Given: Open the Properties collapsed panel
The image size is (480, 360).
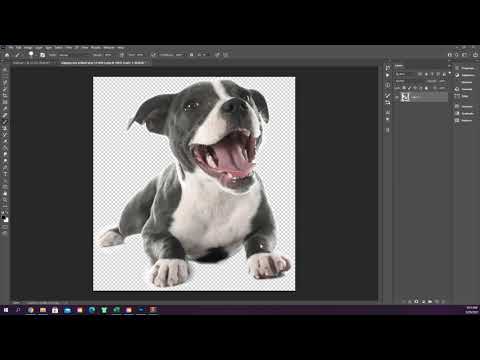Looking at the screenshot, I should click(465, 68).
